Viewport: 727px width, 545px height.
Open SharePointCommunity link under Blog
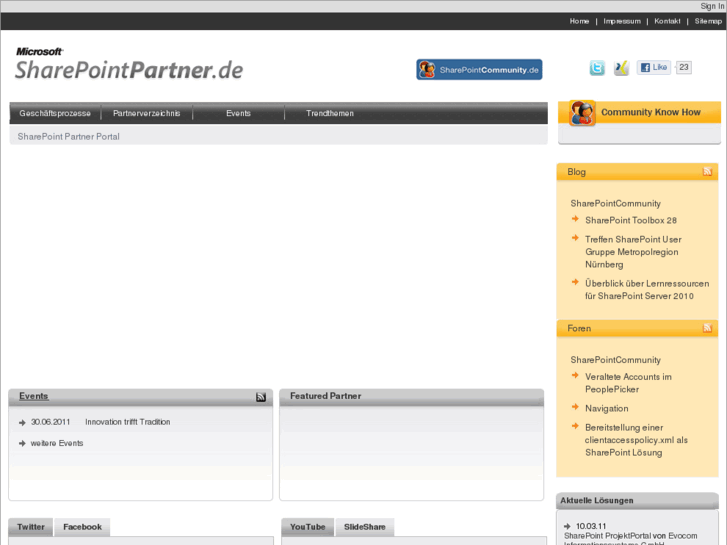click(x=615, y=203)
